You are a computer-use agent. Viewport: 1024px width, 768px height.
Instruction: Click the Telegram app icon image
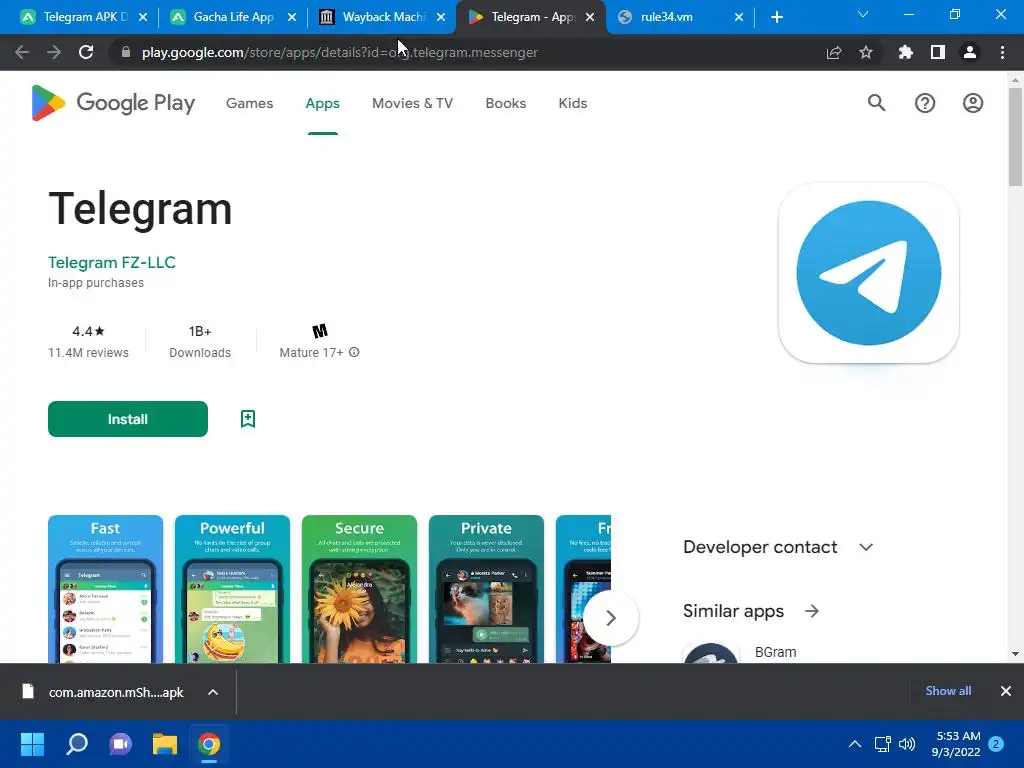(869, 273)
